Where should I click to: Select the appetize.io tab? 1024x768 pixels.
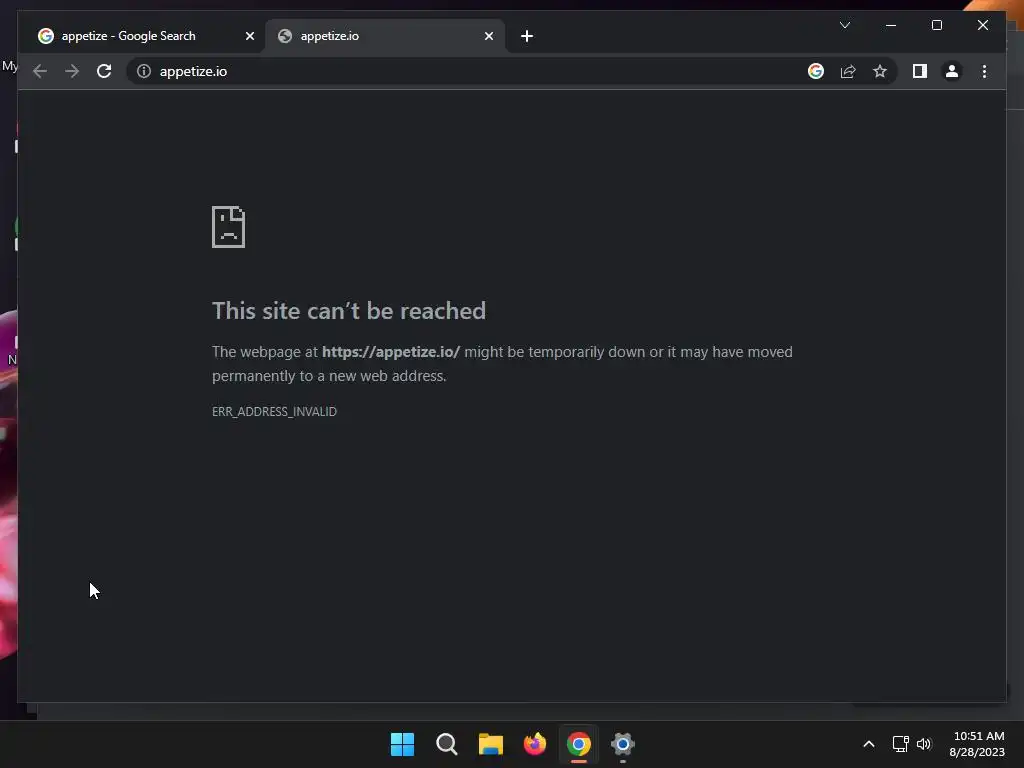[x=384, y=36]
